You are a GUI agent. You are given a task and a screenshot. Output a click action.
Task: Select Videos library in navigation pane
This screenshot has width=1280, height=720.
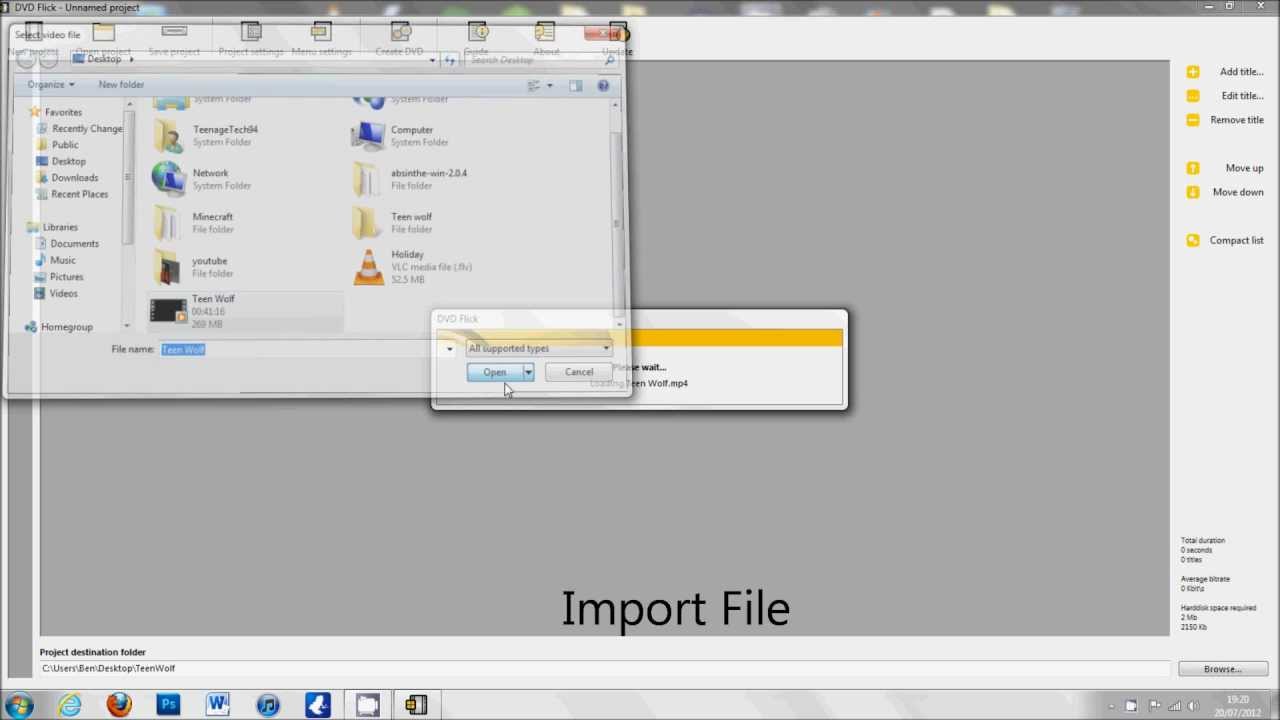pyautogui.click(x=63, y=294)
